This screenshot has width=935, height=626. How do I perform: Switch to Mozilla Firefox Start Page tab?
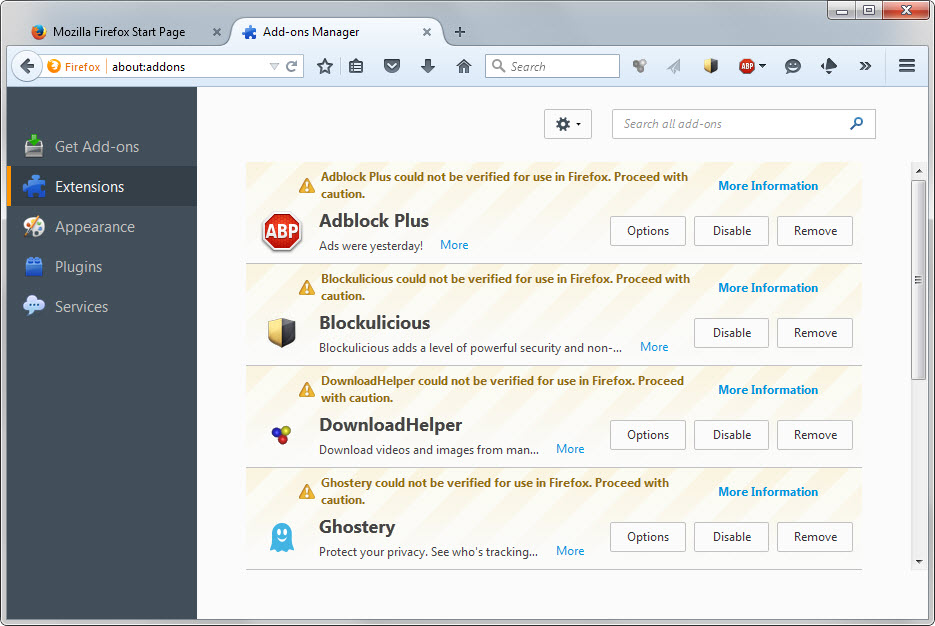(119, 32)
